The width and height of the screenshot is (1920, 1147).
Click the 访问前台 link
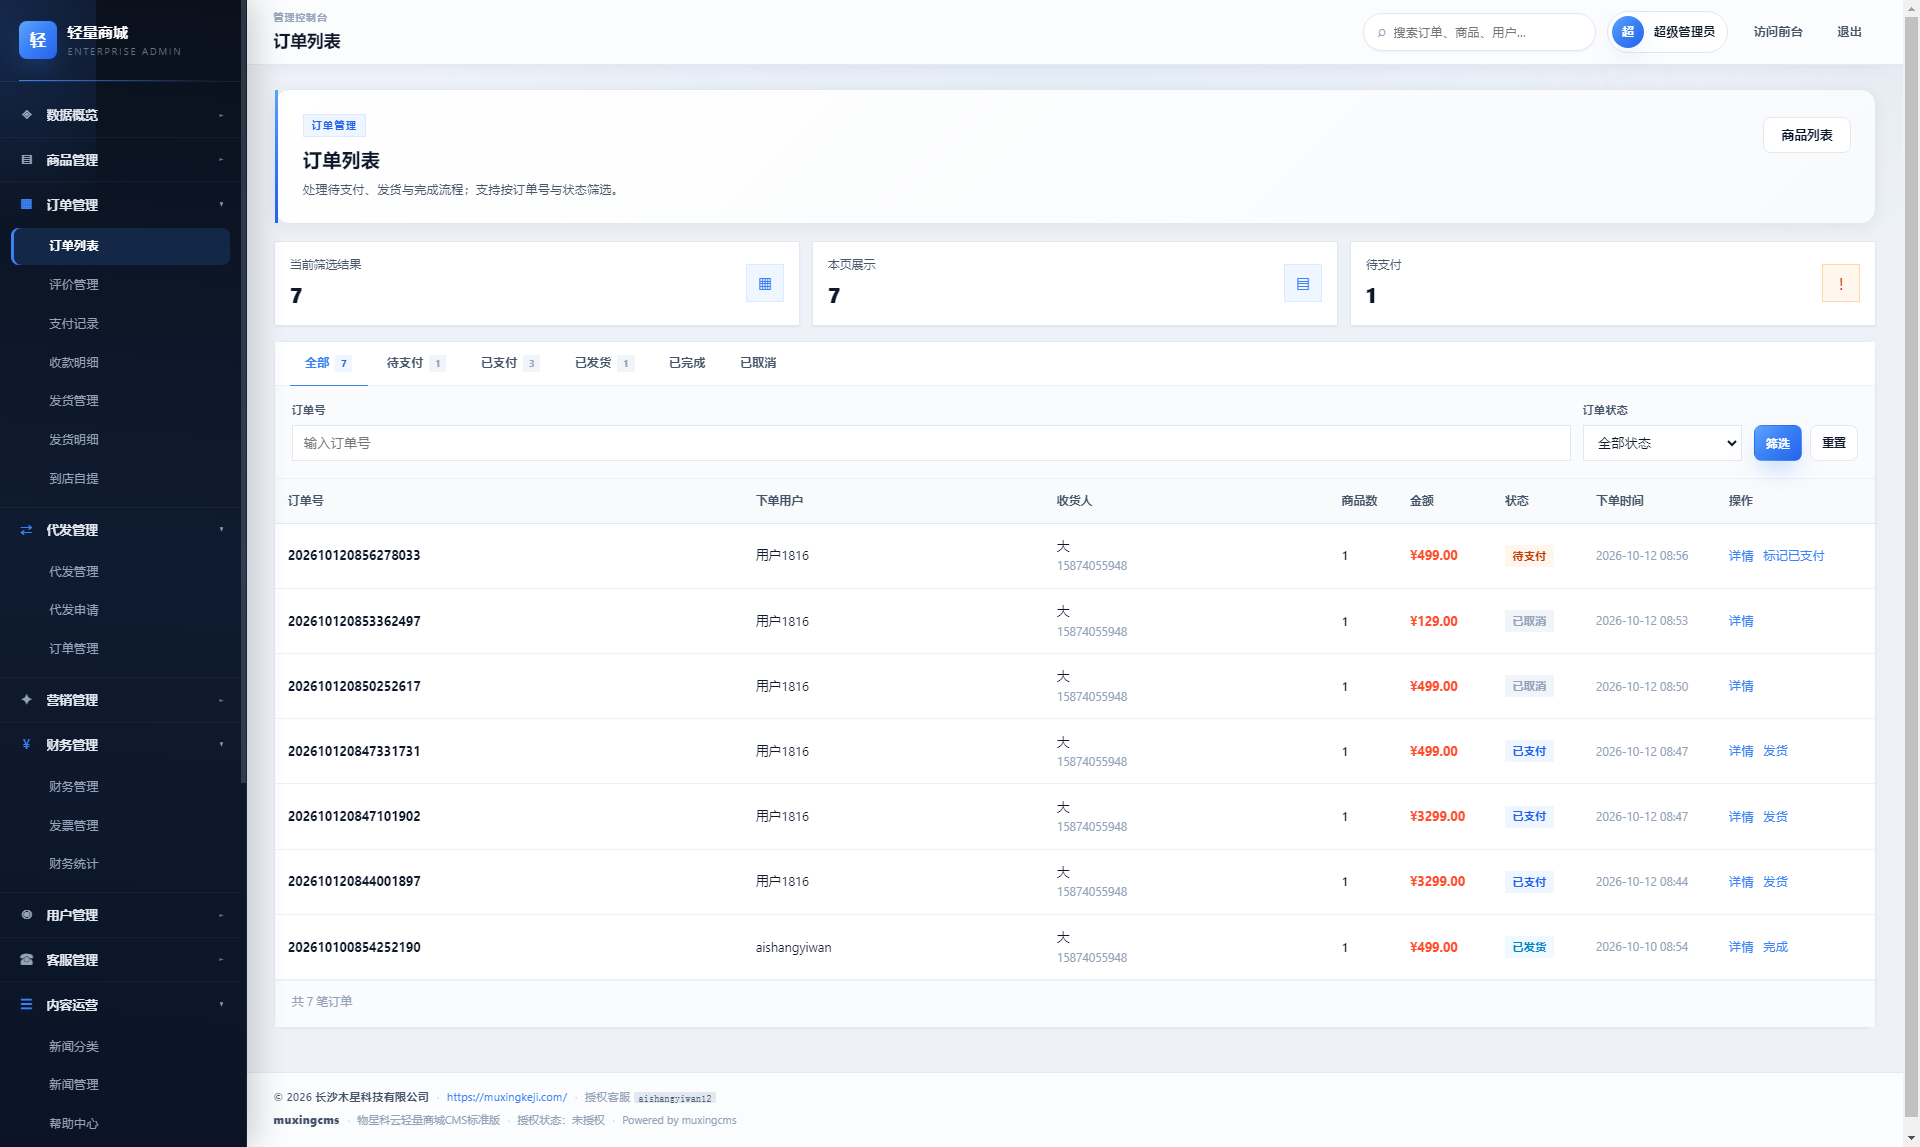click(x=1778, y=32)
